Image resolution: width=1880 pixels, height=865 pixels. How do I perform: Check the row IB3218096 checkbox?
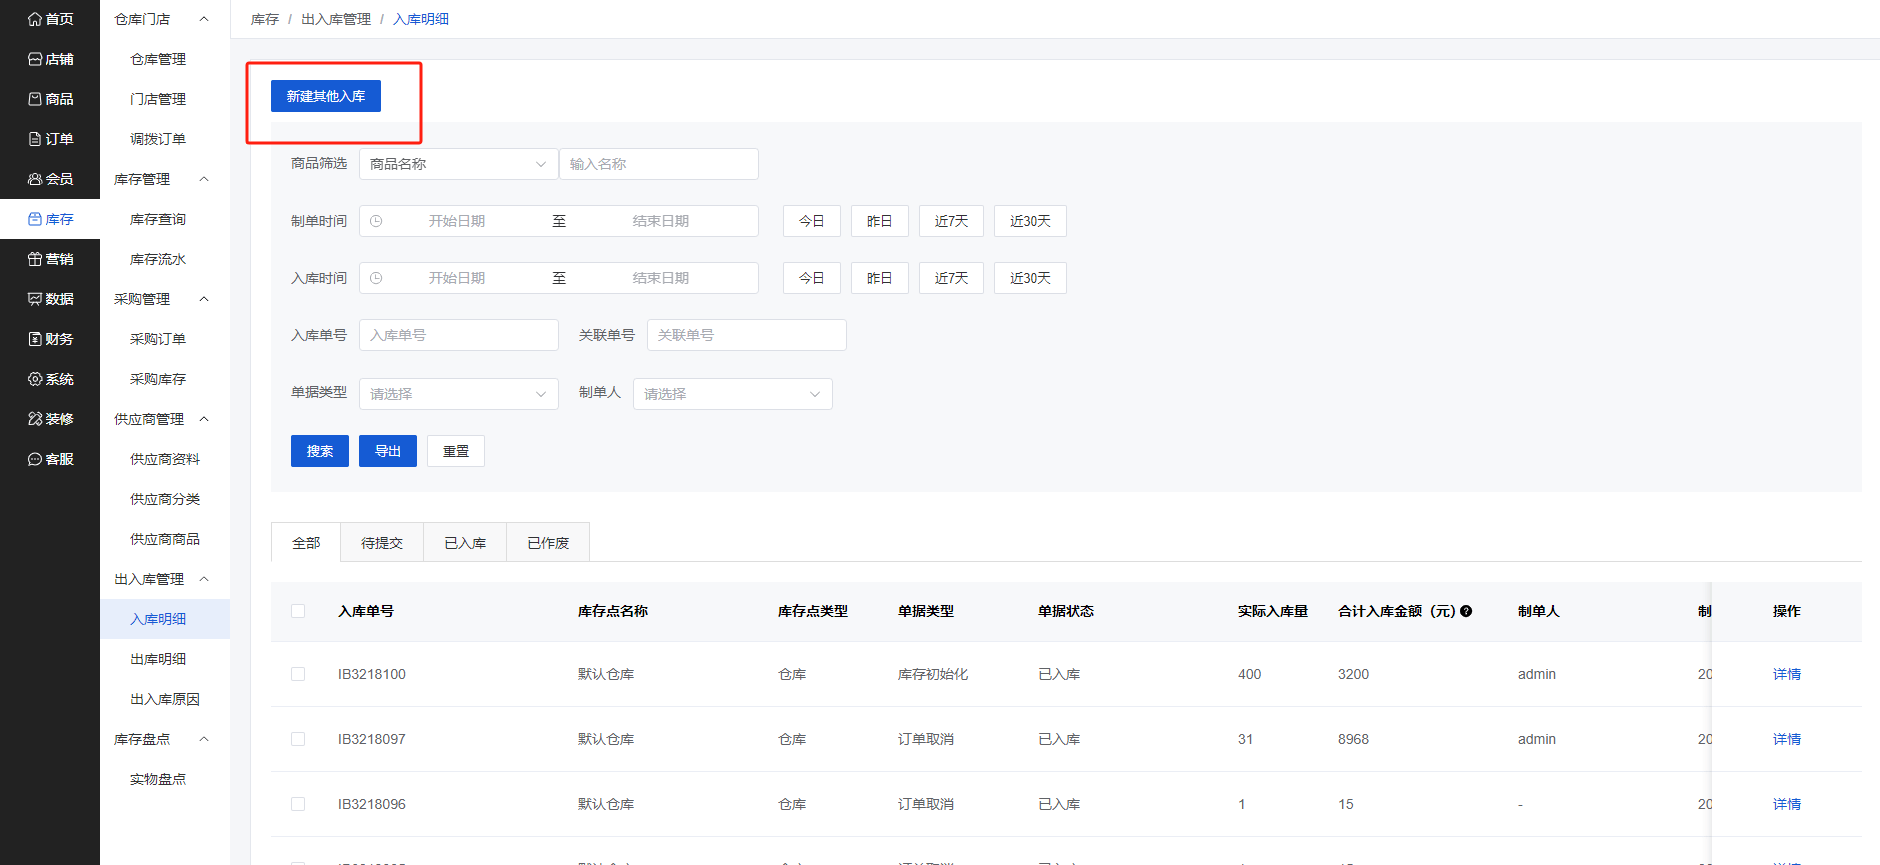tap(298, 804)
